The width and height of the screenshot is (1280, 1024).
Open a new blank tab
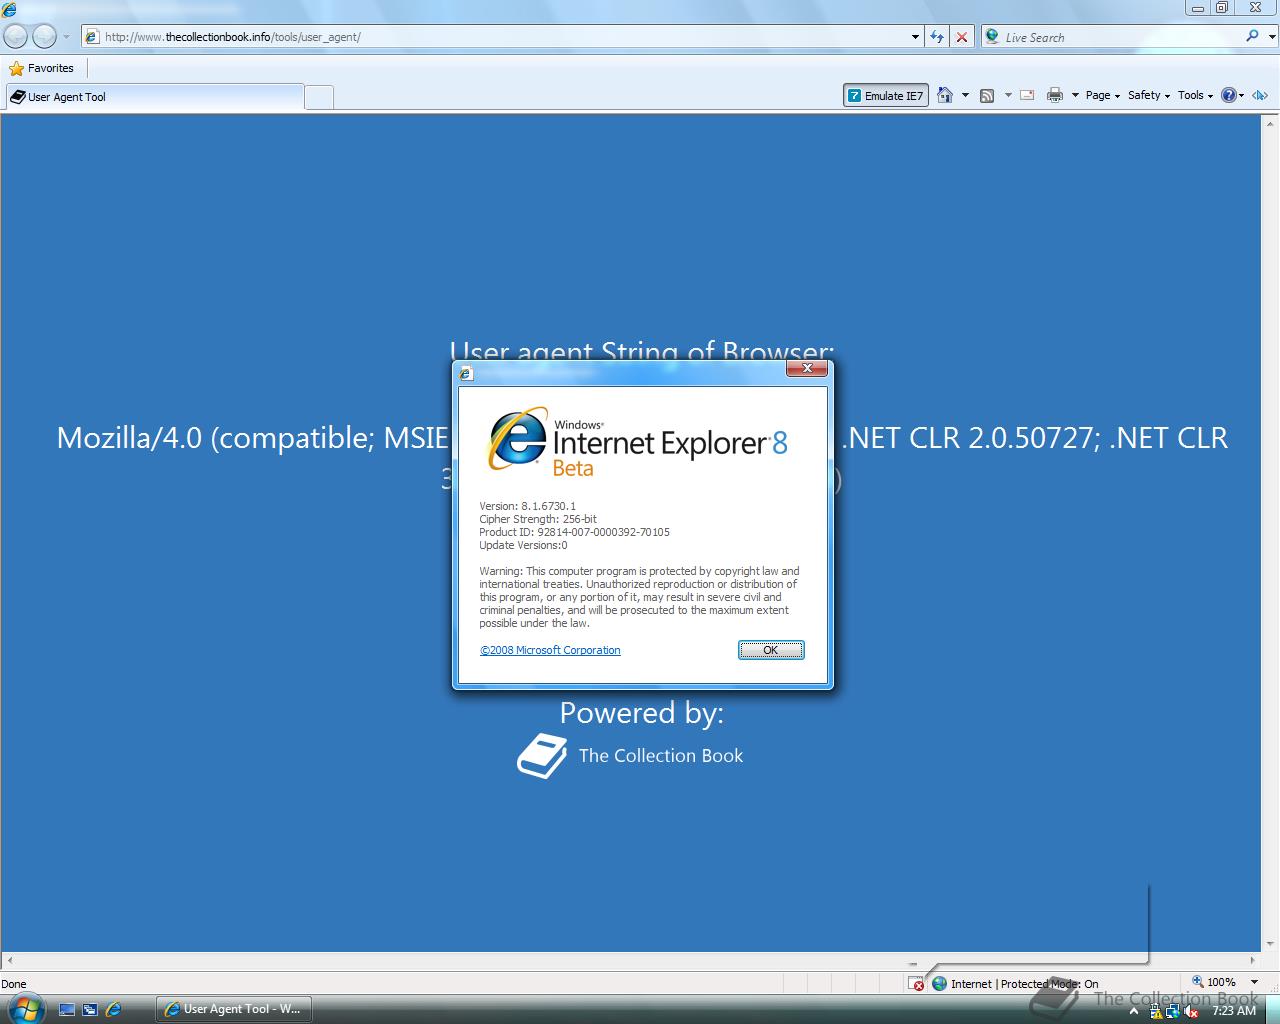click(318, 97)
